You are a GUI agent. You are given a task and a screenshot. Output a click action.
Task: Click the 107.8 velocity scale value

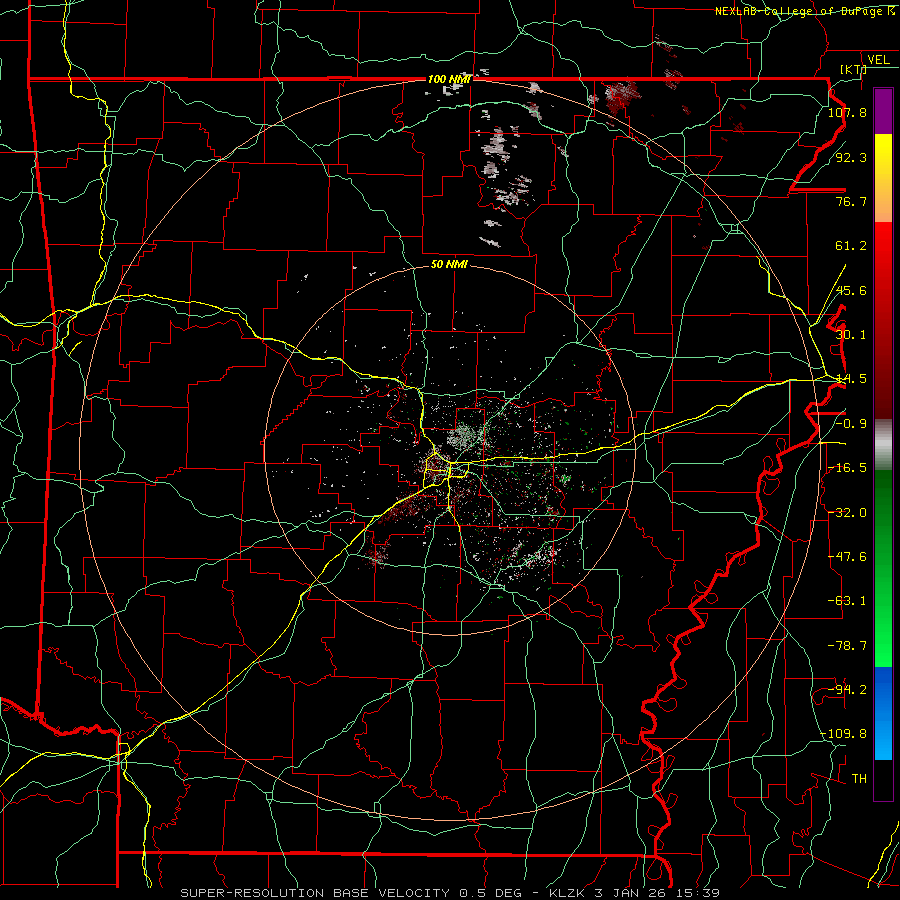click(847, 112)
